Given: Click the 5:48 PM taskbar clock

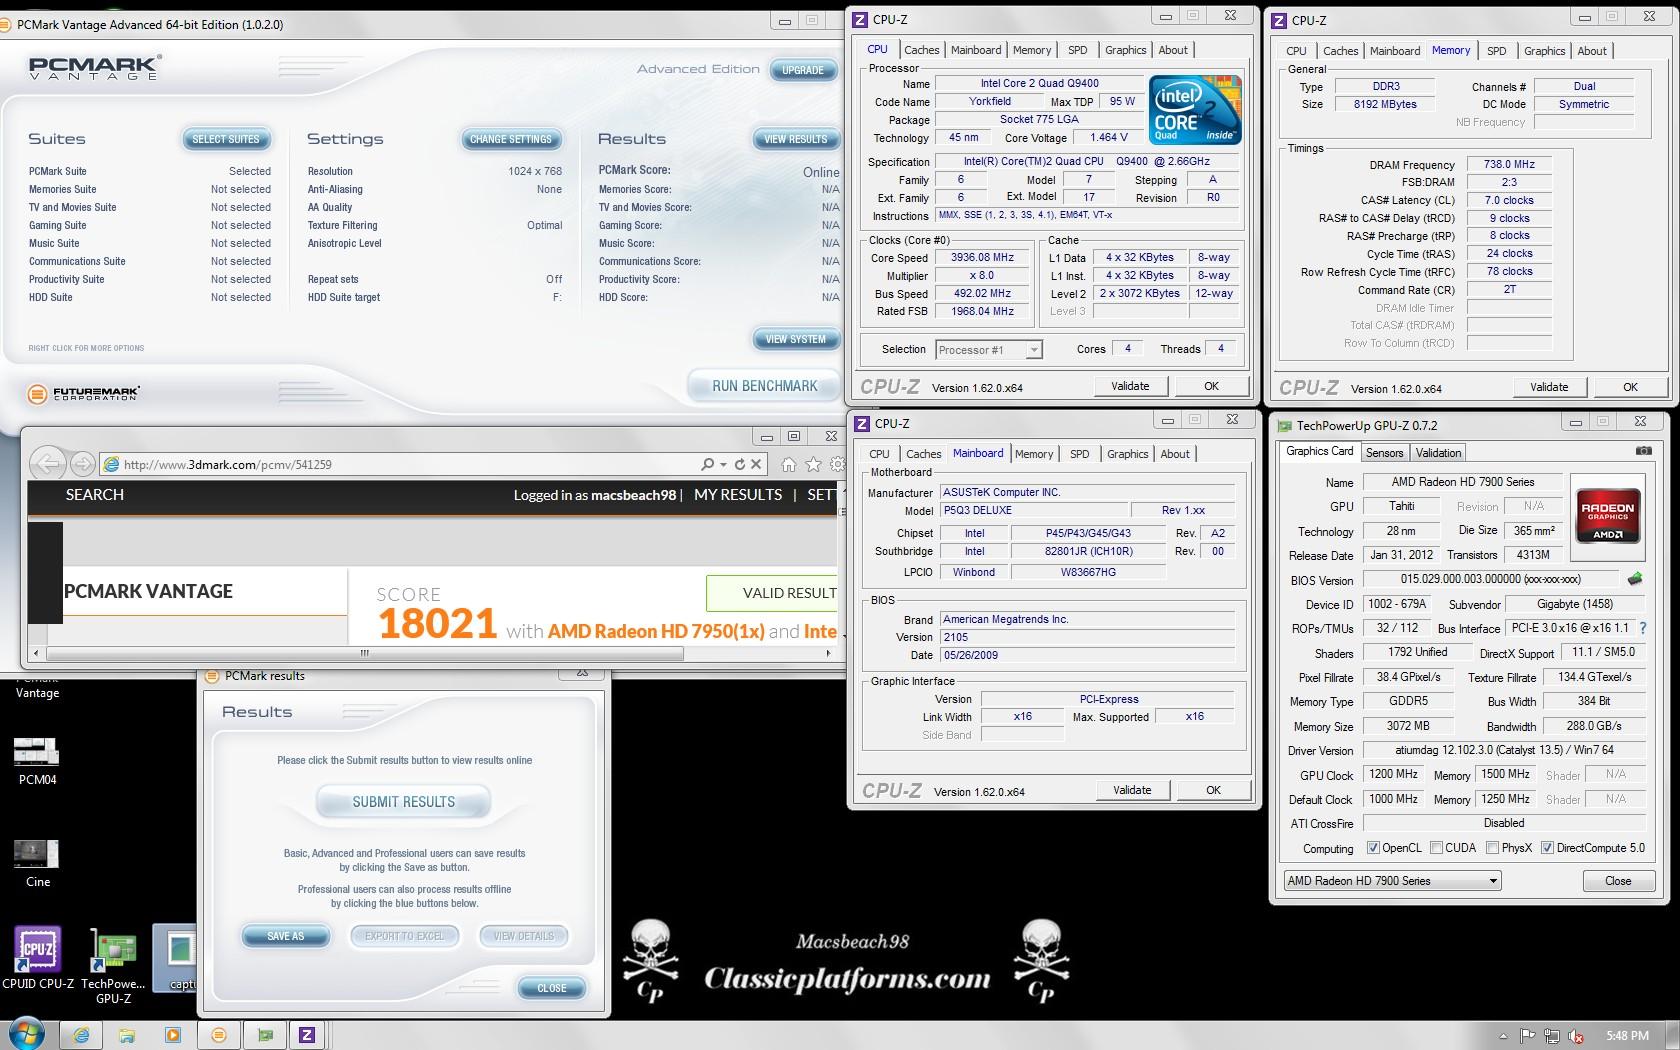Looking at the screenshot, I should (x=1627, y=1036).
